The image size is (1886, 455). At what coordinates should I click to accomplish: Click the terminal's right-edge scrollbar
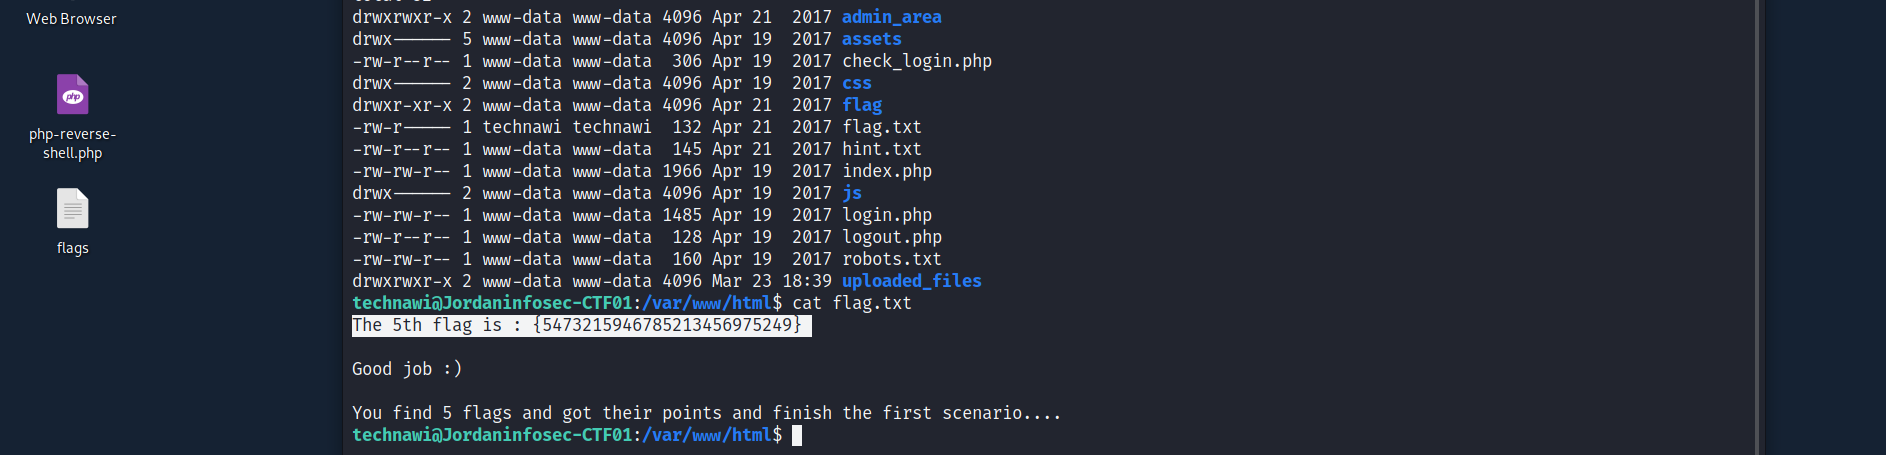(x=1759, y=227)
